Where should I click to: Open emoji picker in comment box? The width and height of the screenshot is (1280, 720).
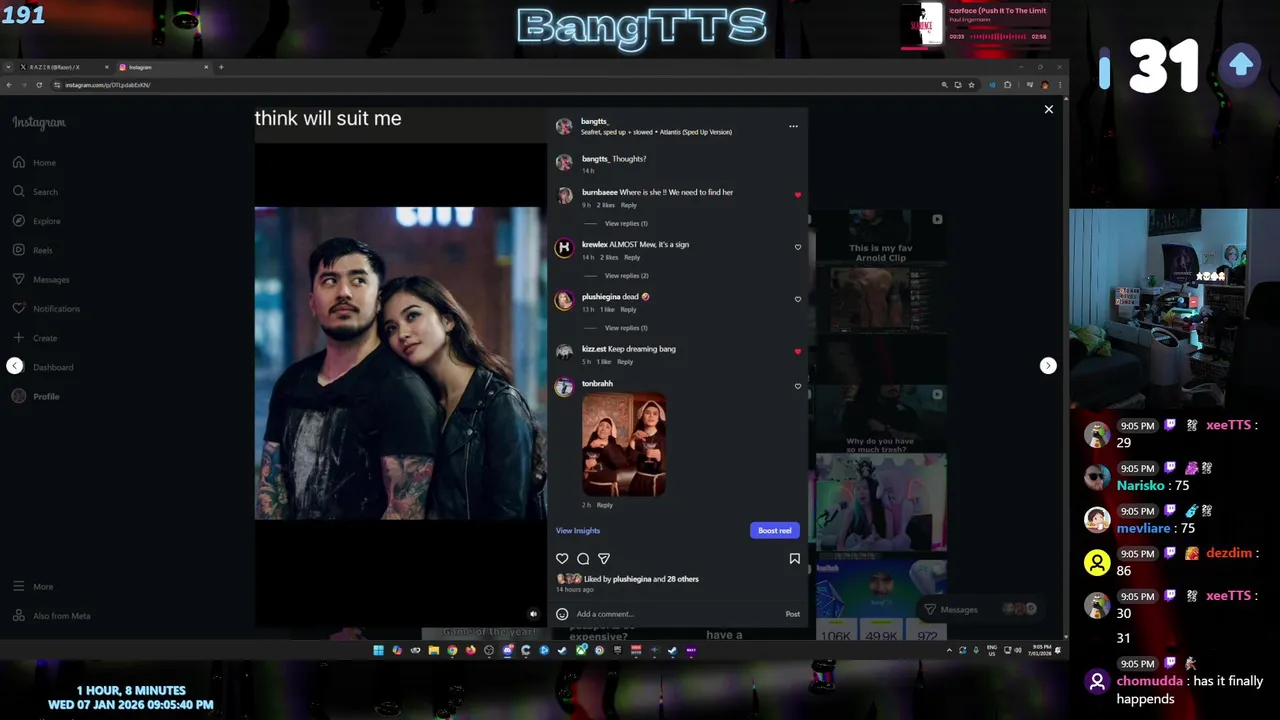point(562,614)
